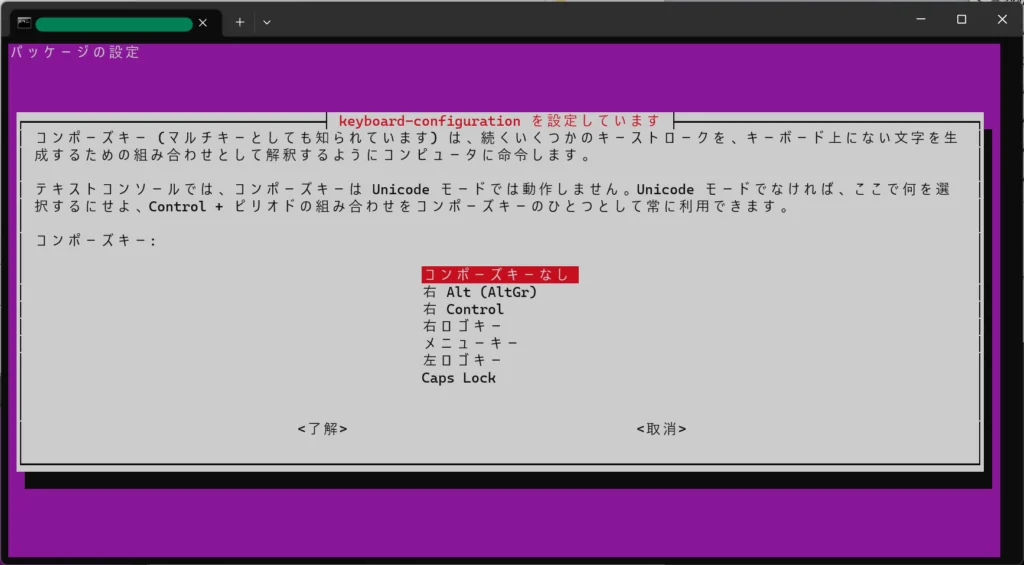The width and height of the screenshot is (1024, 565).
Task: Minimize the terminal window
Action: [x=920, y=20]
